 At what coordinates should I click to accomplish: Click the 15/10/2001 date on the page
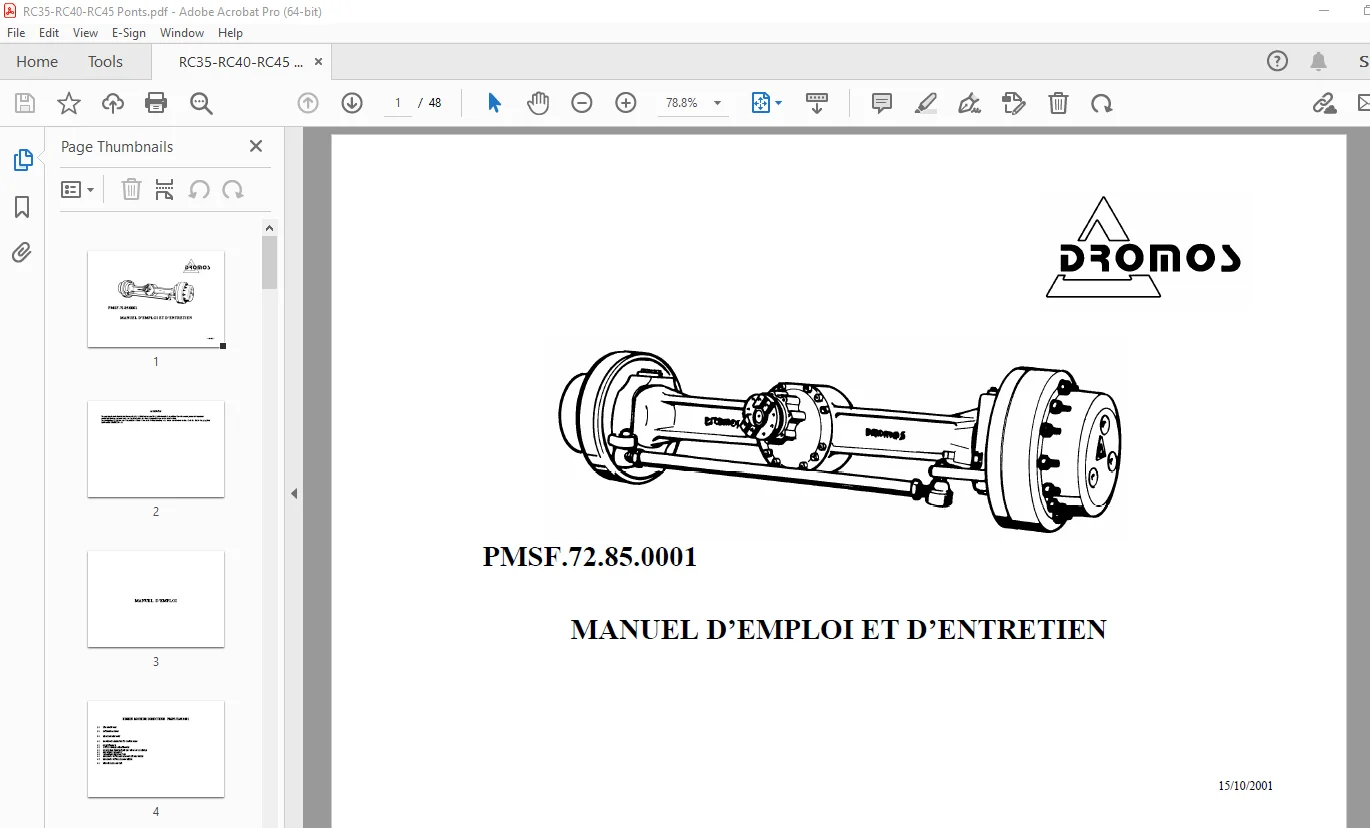[1245, 786]
